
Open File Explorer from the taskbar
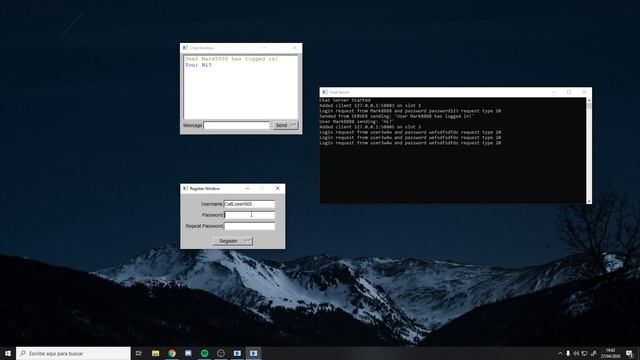tap(156, 353)
